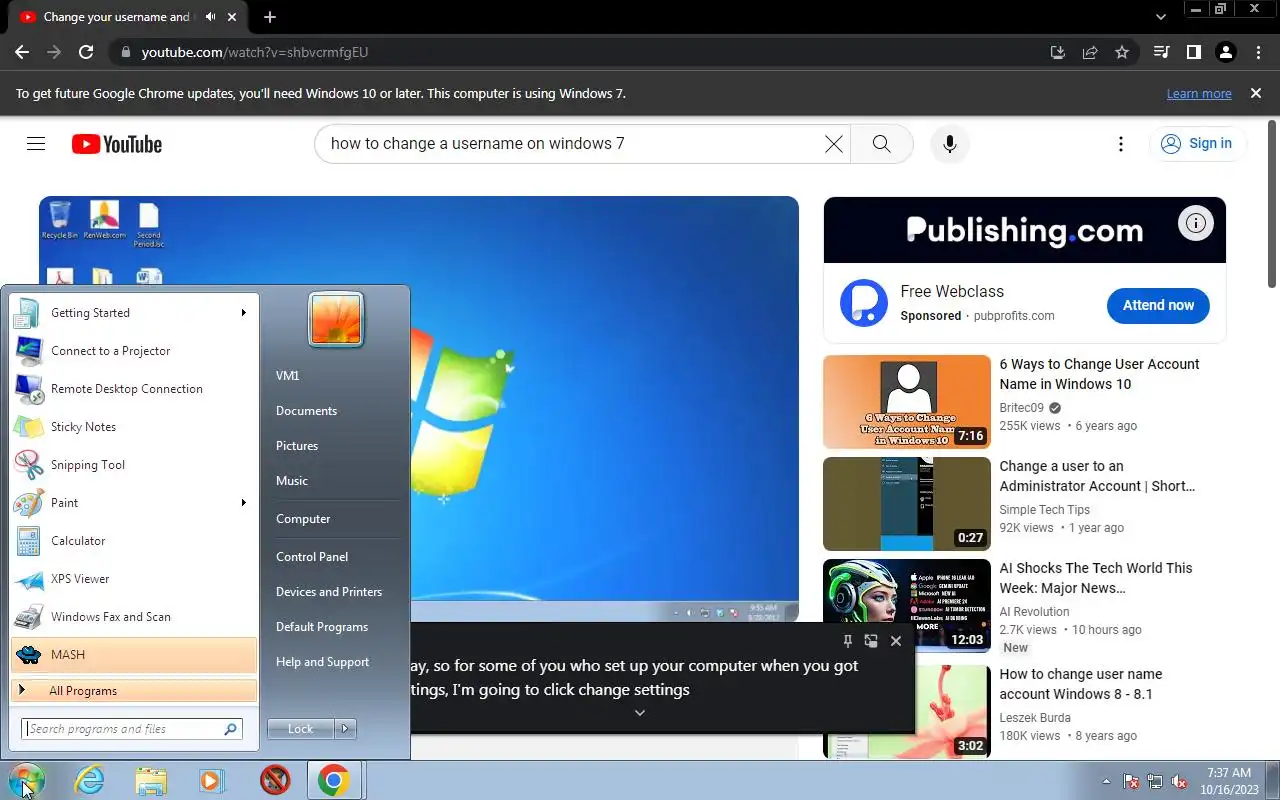The height and width of the screenshot is (800, 1280).
Task: Close the live caption box
Action: pyautogui.click(x=896, y=641)
